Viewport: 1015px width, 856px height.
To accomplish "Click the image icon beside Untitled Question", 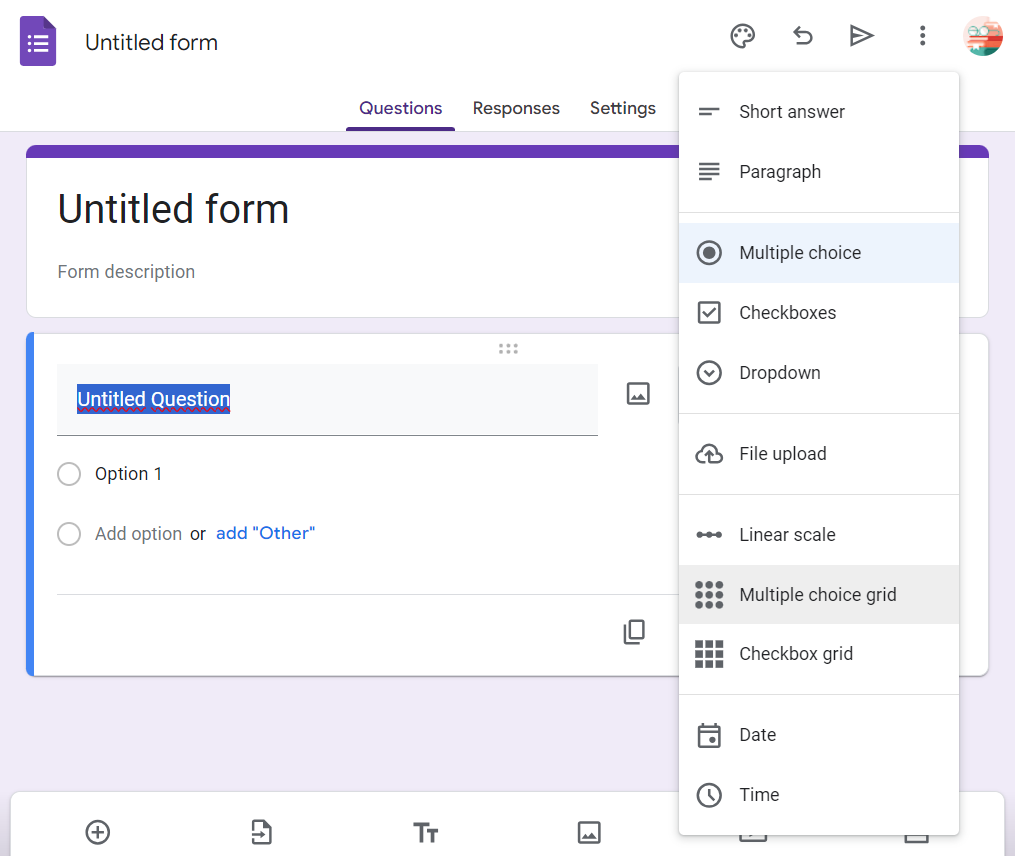I will tap(638, 394).
